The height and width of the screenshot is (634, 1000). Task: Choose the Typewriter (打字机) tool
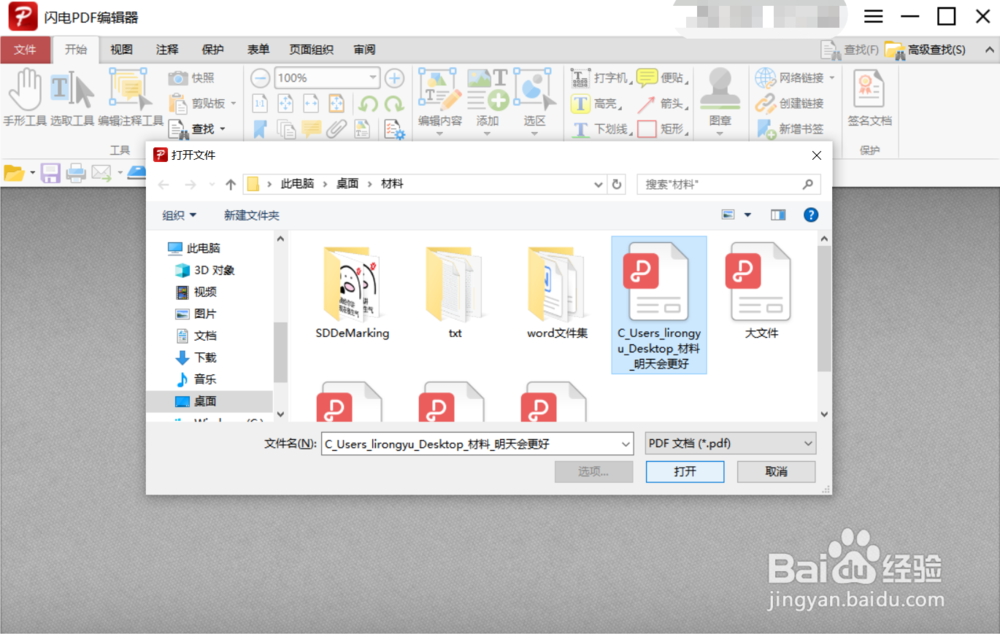[600, 78]
